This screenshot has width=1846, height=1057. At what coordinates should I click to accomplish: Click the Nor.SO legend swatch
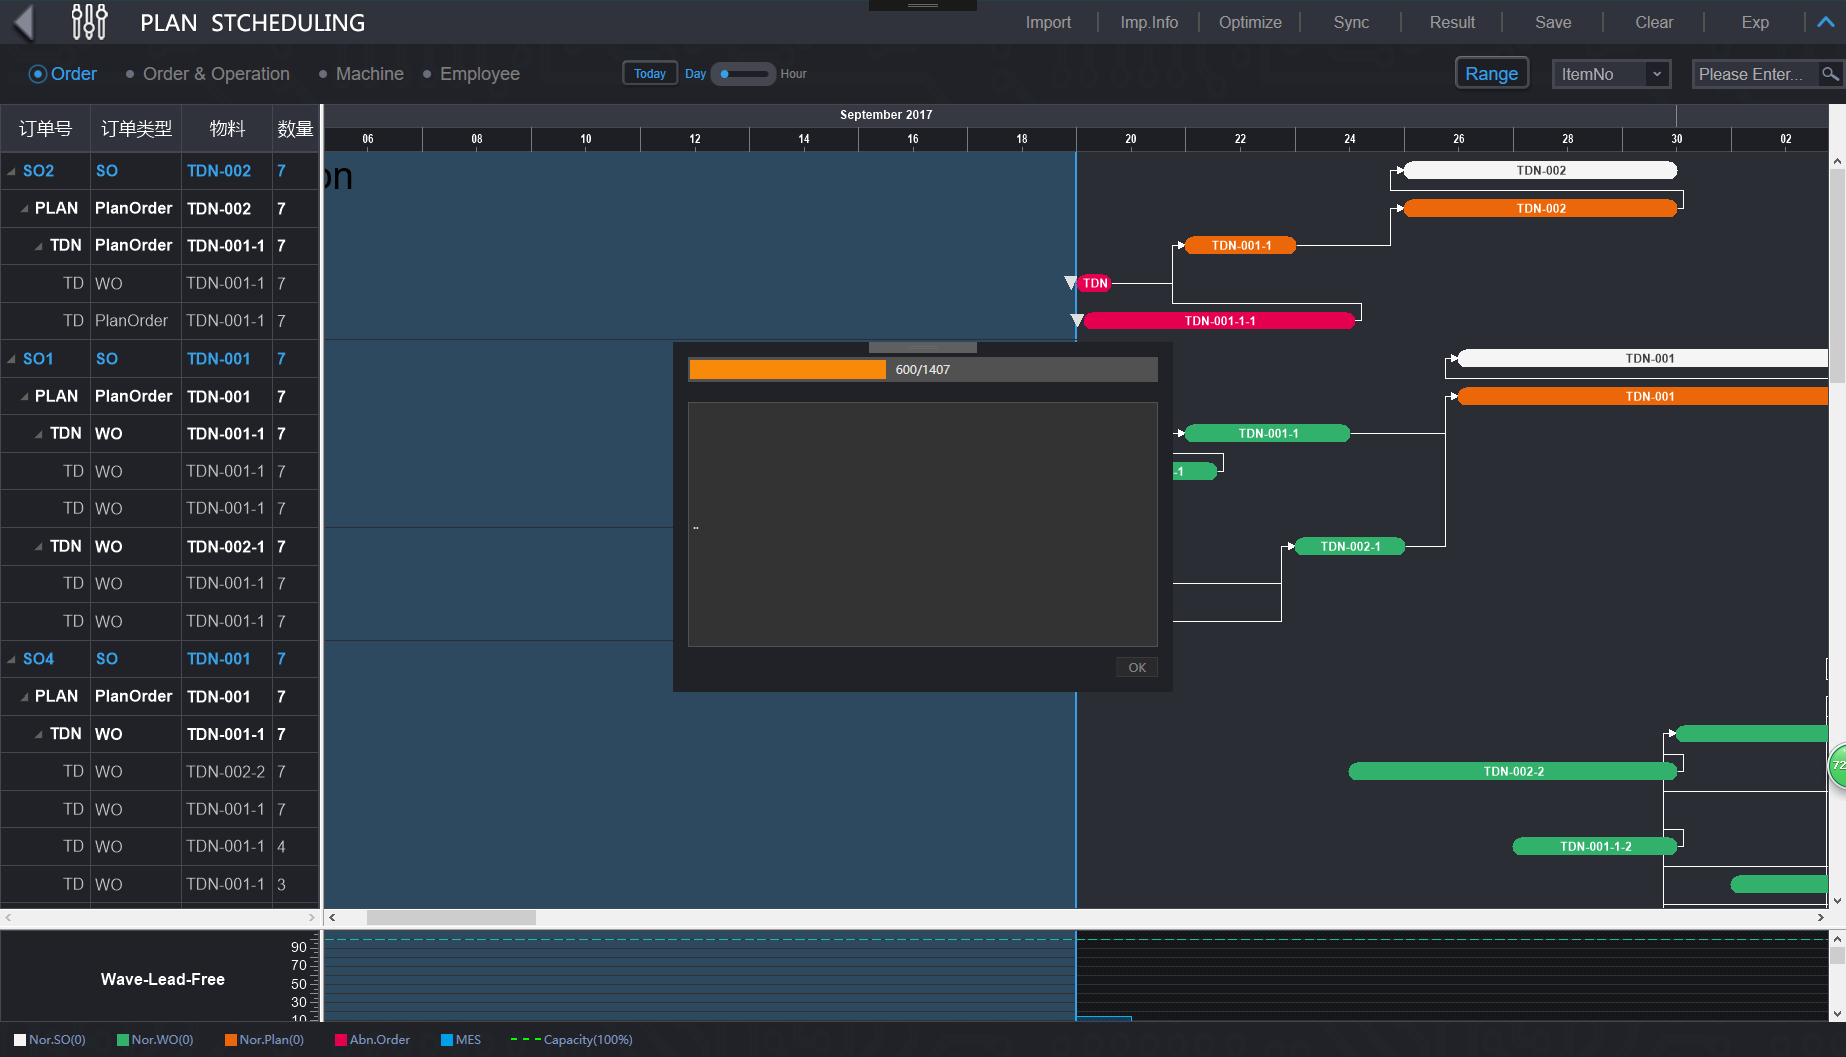pos(20,1040)
